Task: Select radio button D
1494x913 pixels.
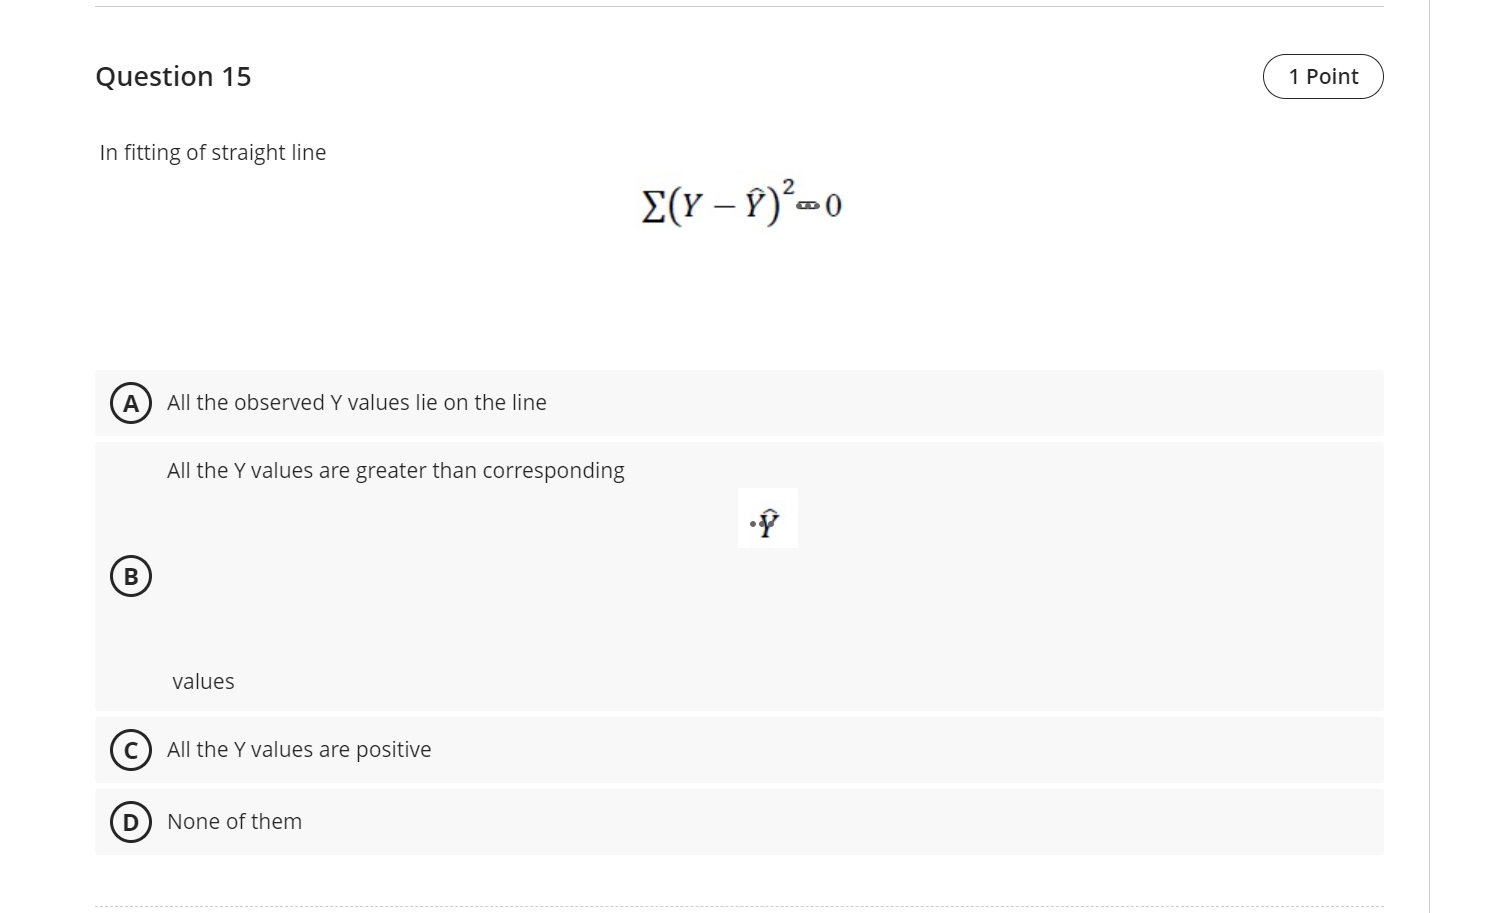Action: 130,821
